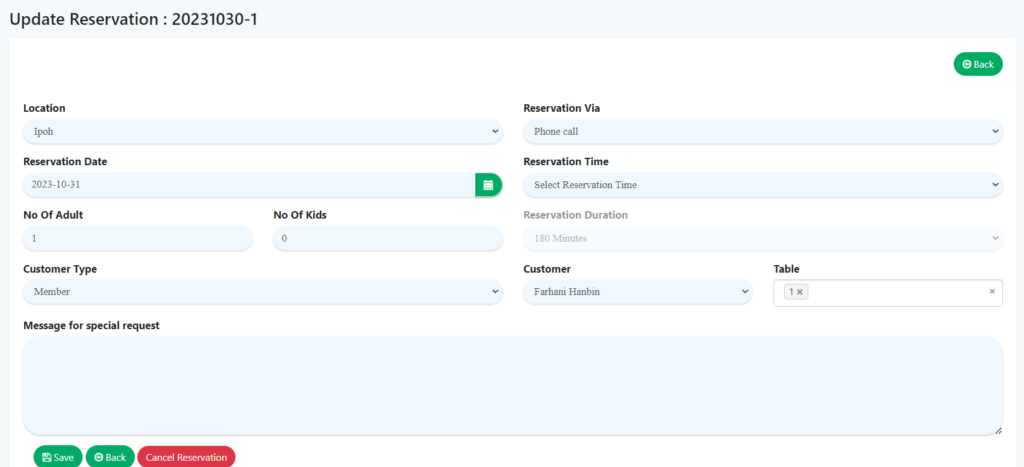Click the Back button next to Save
This screenshot has height=467, width=1024.
coord(110,457)
